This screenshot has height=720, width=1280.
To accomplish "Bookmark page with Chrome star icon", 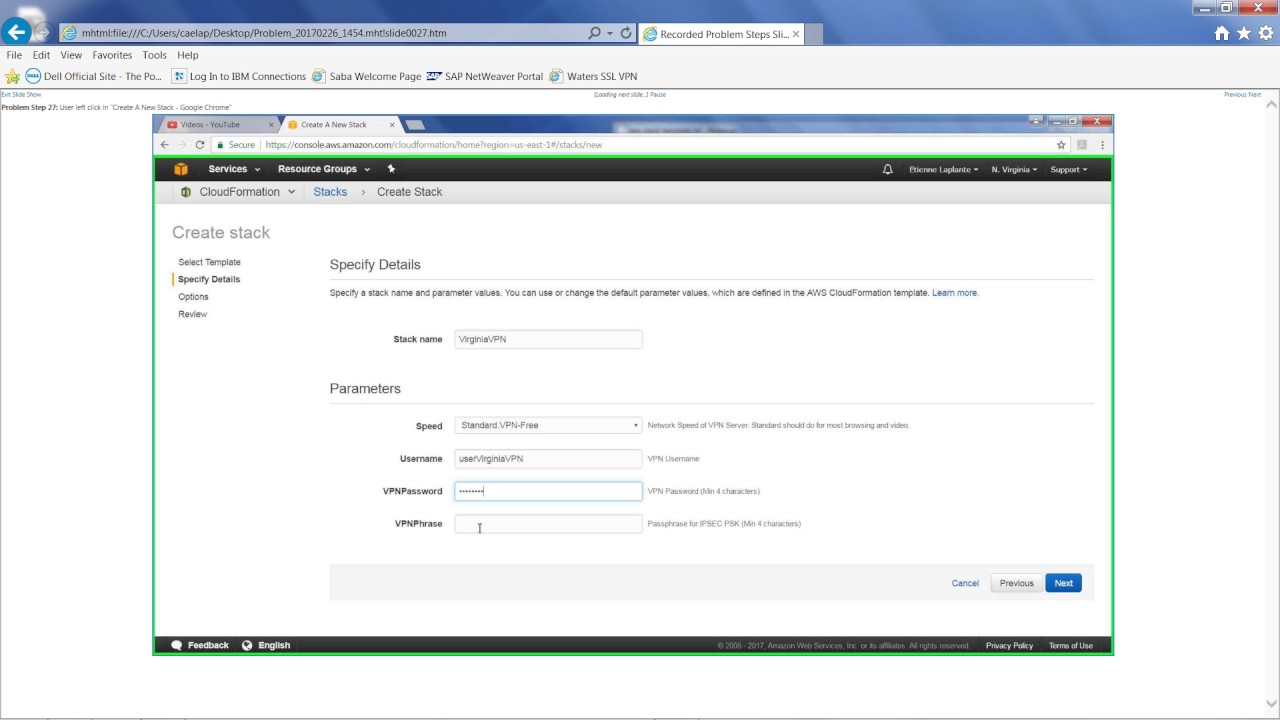I will [x=1062, y=145].
